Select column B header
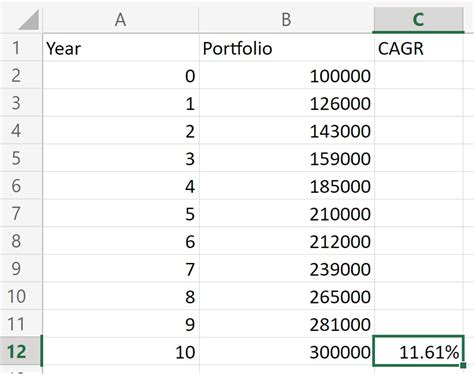Viewport: 474px width, 374px height. 286,20
